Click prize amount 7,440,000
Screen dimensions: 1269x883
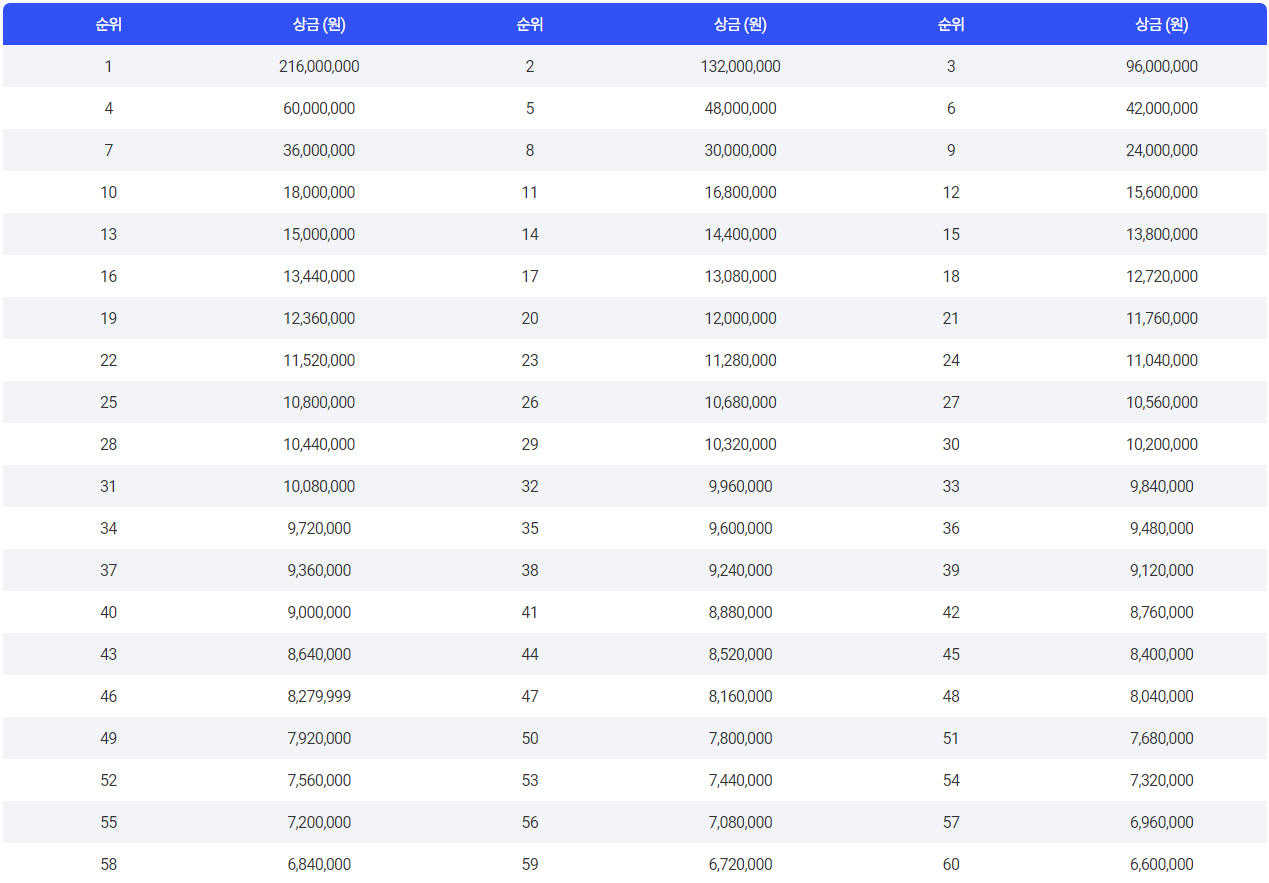(x=740, y=780)
